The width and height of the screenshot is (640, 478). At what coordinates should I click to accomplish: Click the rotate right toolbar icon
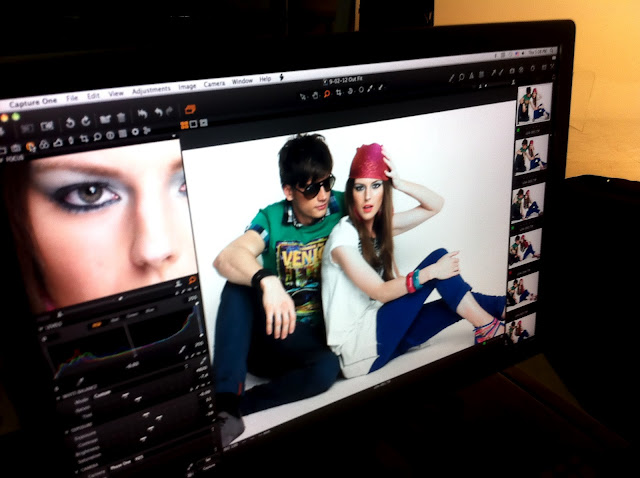click(86, 121)
